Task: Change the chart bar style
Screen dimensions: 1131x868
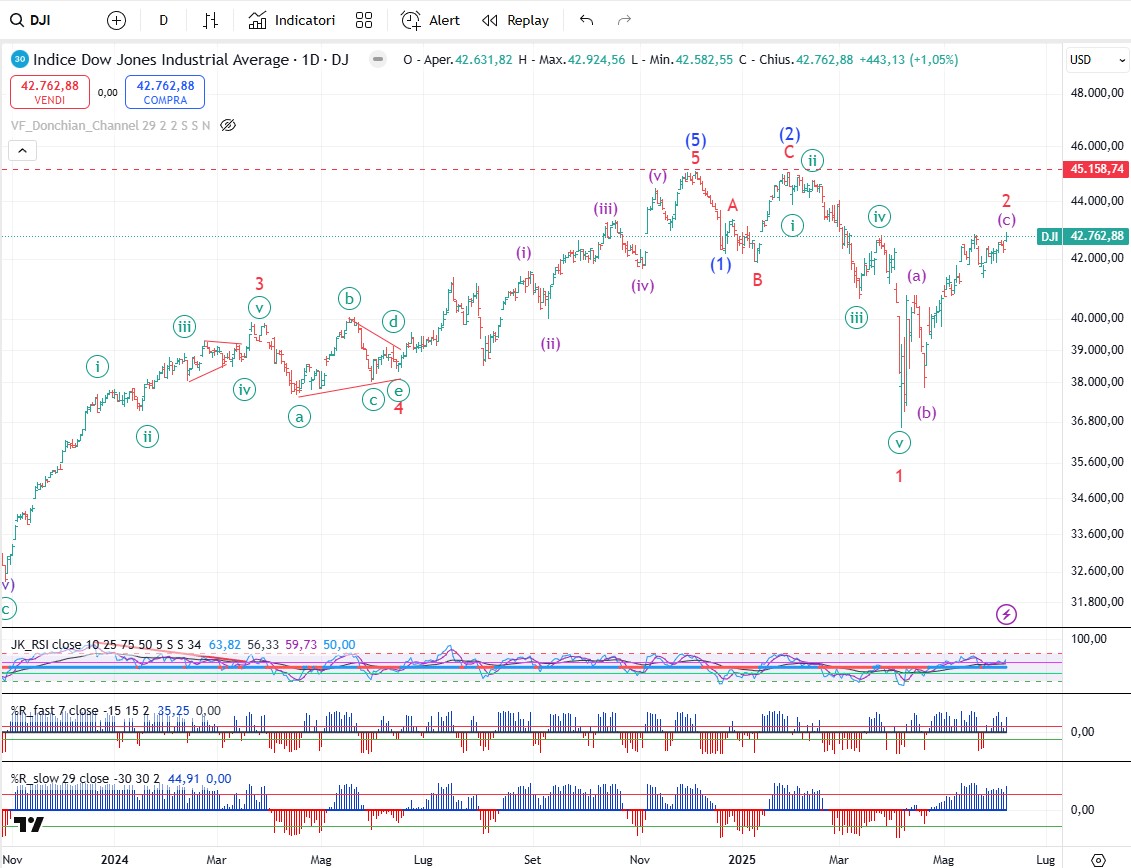Action: pyautogui.click(x=210, y=20)
